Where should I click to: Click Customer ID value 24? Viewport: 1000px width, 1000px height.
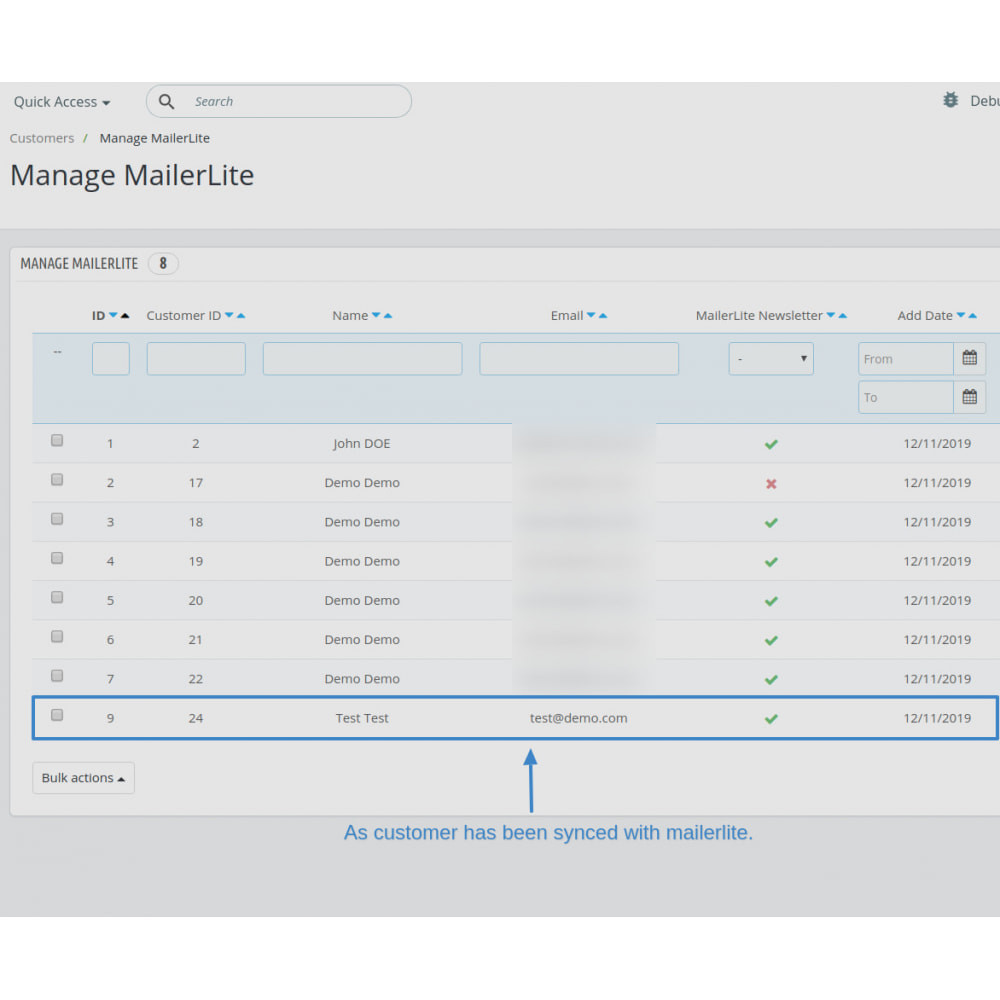click(x=196, y=718)
